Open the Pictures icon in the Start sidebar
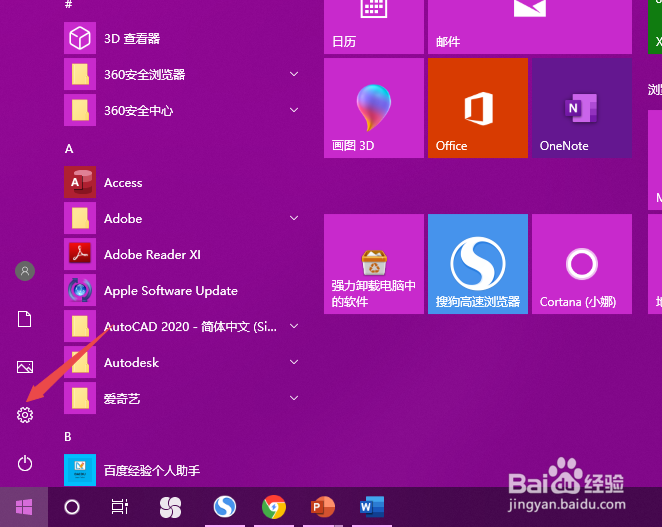The width and height of the screenshot is (662, 527). tap(25, 367)
